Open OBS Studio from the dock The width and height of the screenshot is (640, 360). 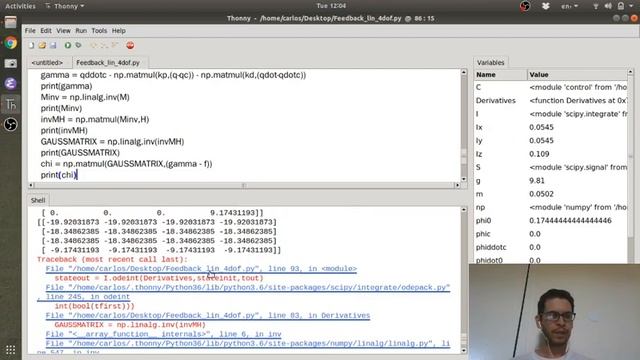point(11,124)
